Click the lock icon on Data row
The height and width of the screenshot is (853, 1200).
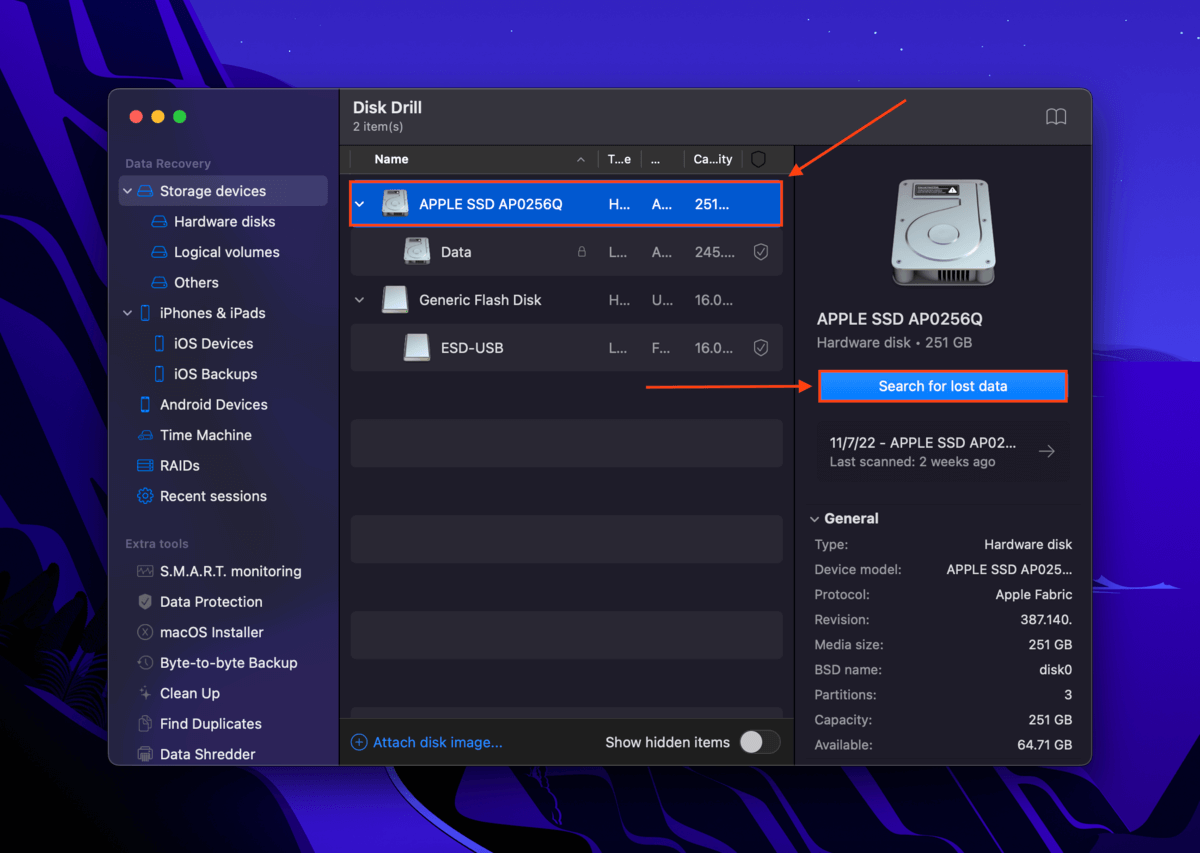582,252
